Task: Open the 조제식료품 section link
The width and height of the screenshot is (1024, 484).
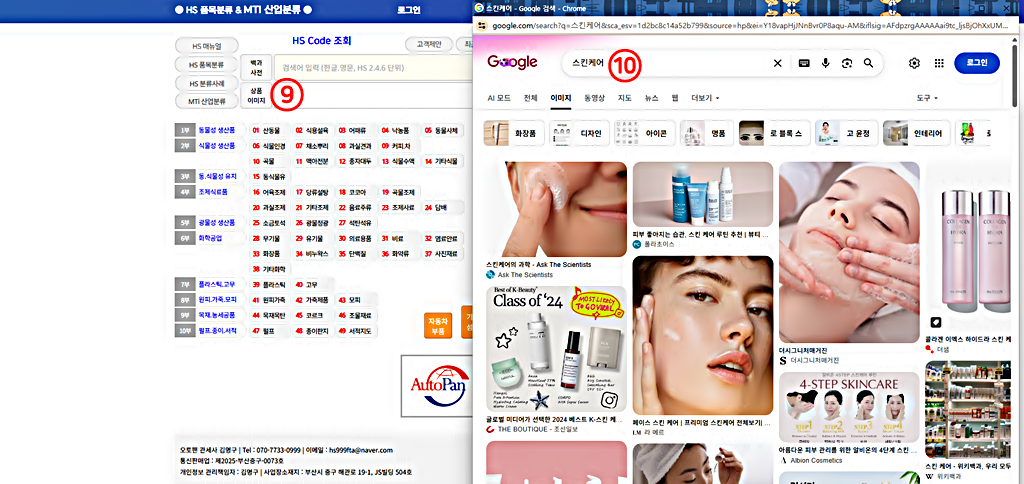Action: [x=213, y=192]
